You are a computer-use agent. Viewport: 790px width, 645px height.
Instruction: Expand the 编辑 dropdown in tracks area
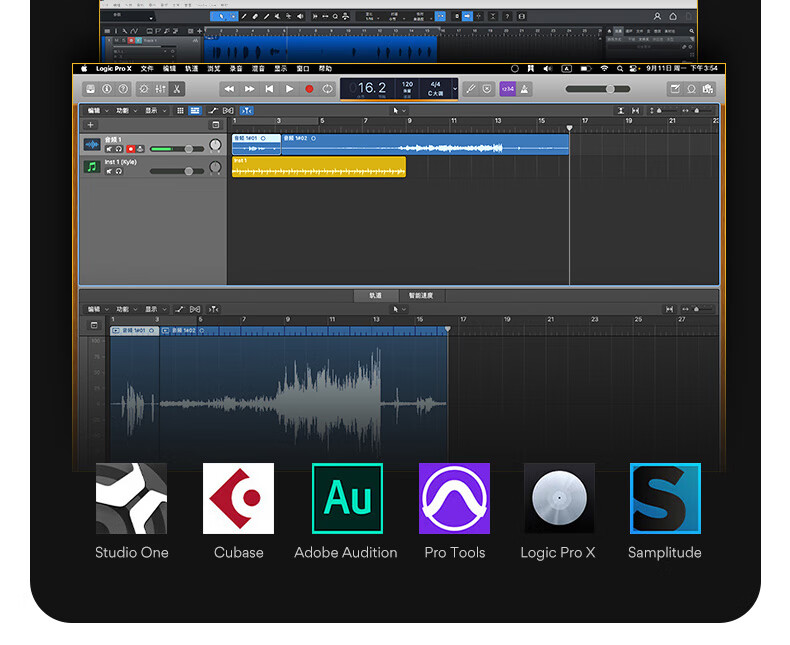[x=95, y=110]
